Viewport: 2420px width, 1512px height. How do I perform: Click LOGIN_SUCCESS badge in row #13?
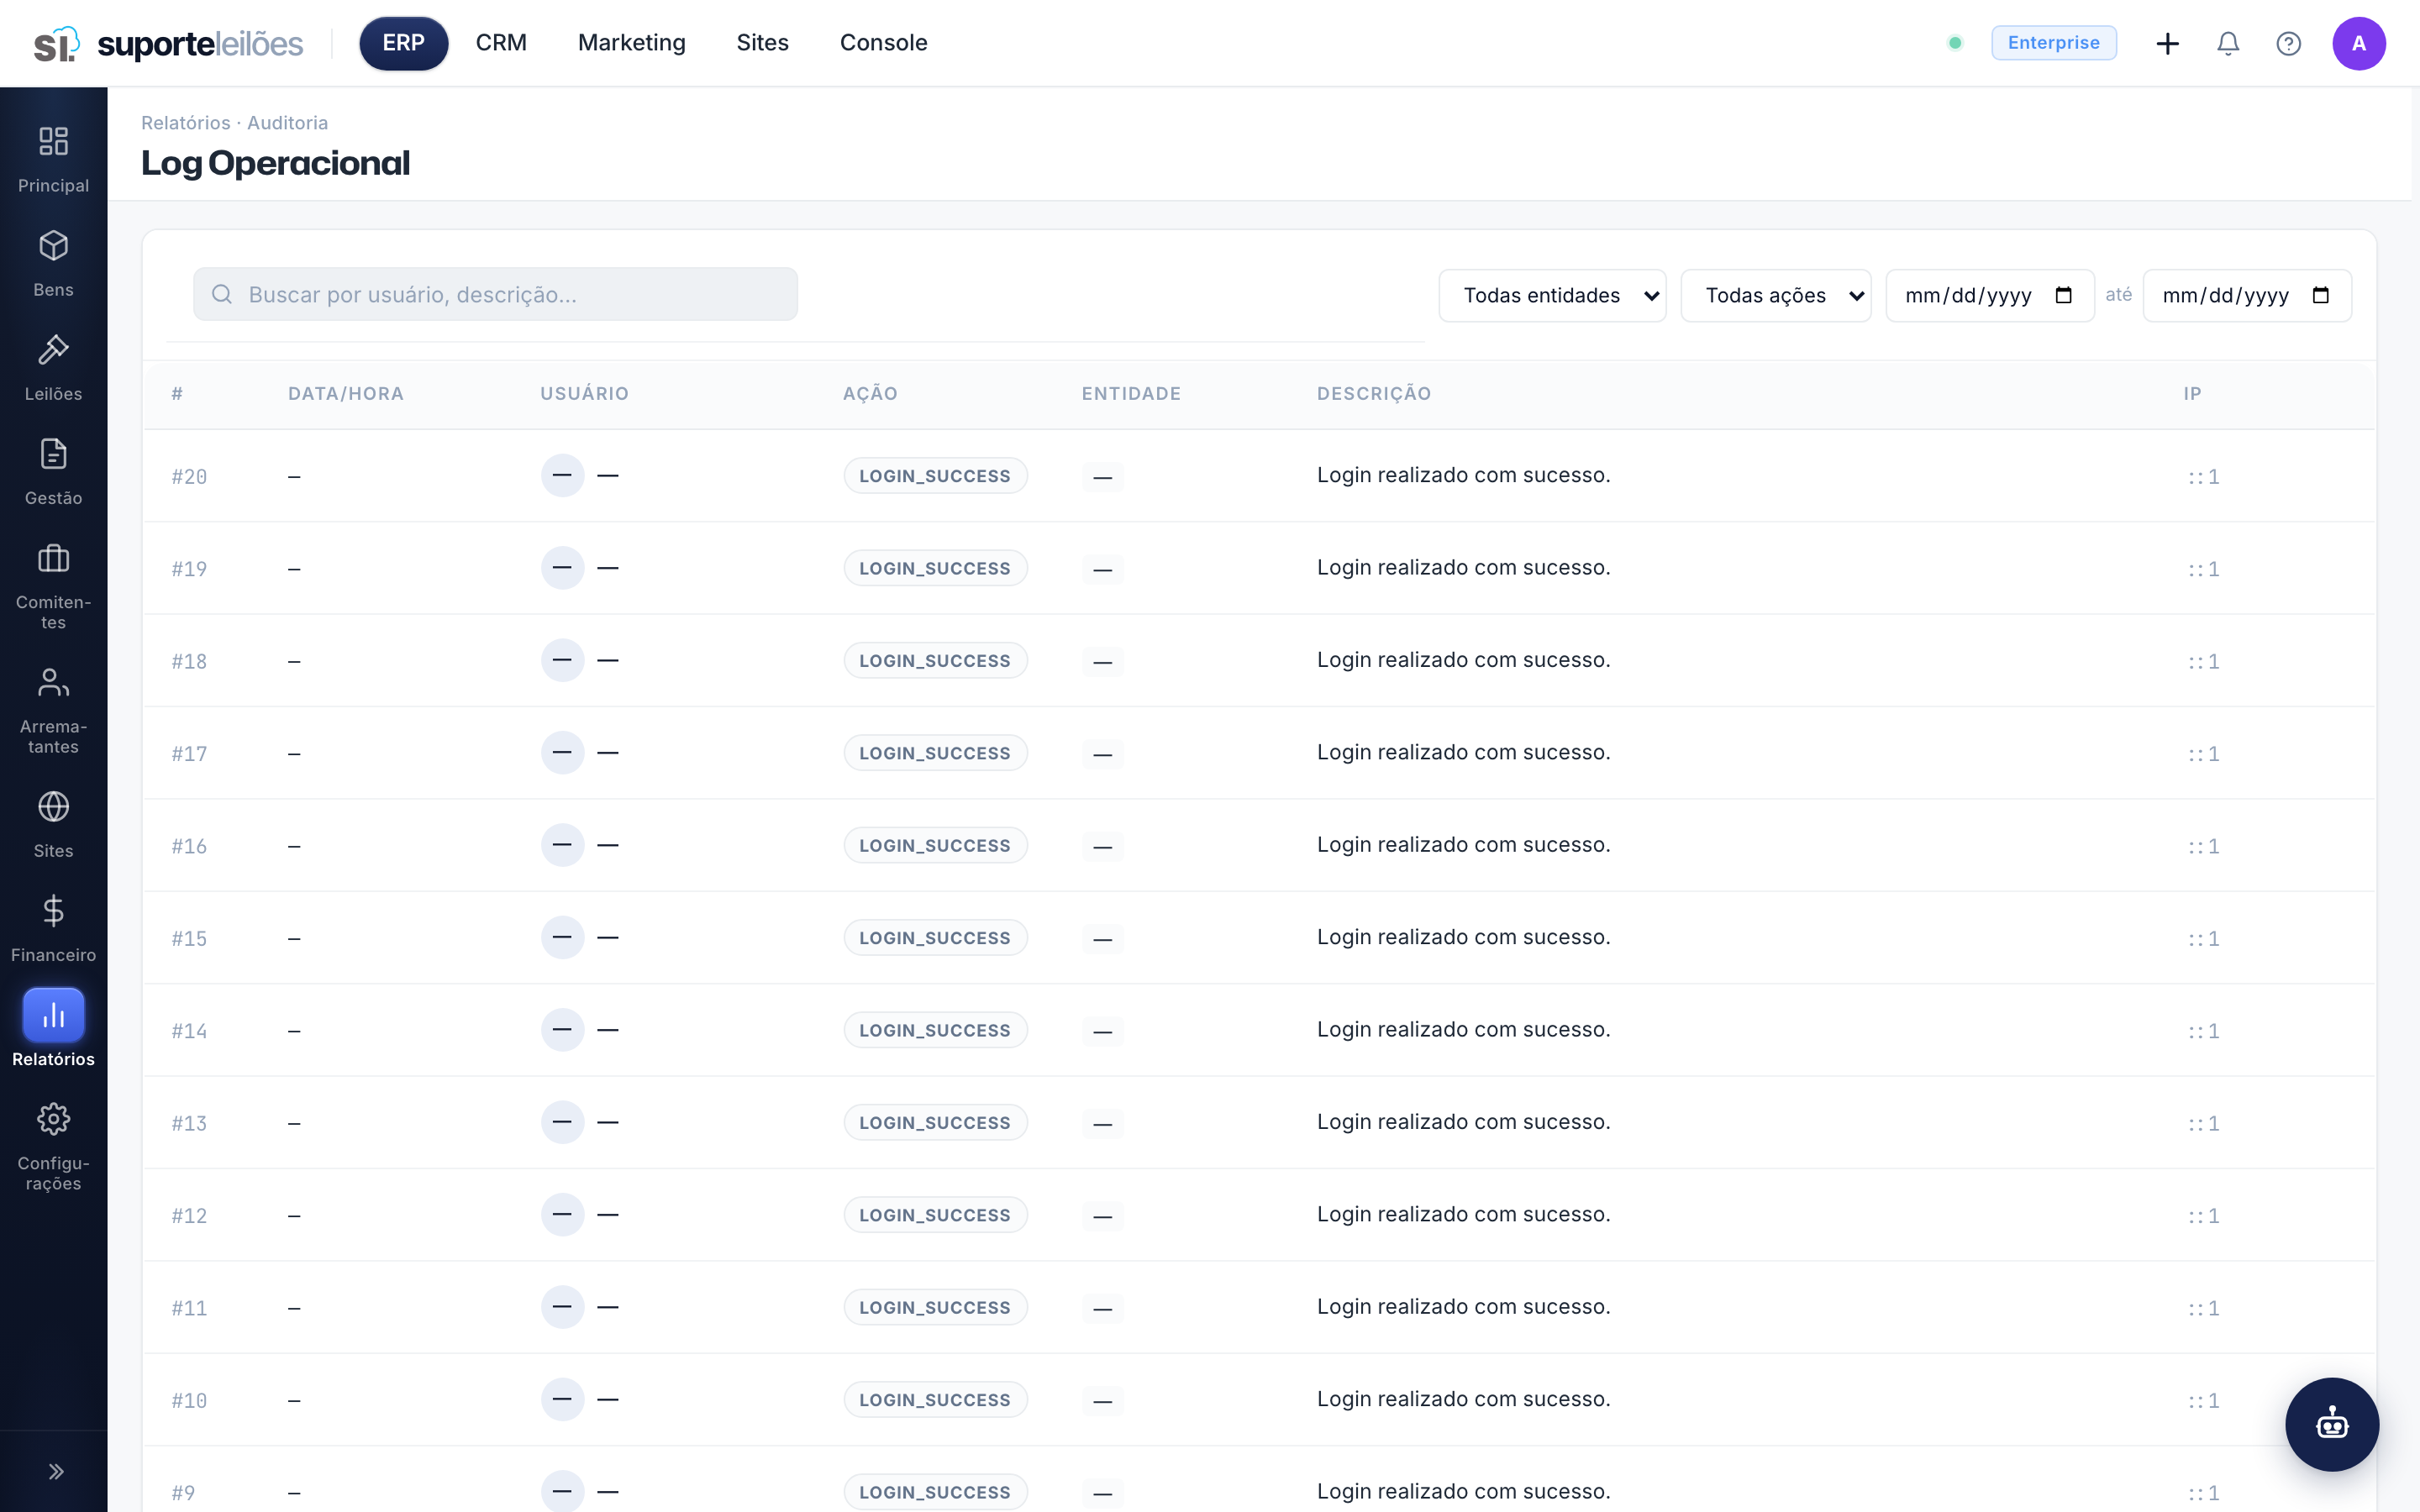[x=935, y=1122]
